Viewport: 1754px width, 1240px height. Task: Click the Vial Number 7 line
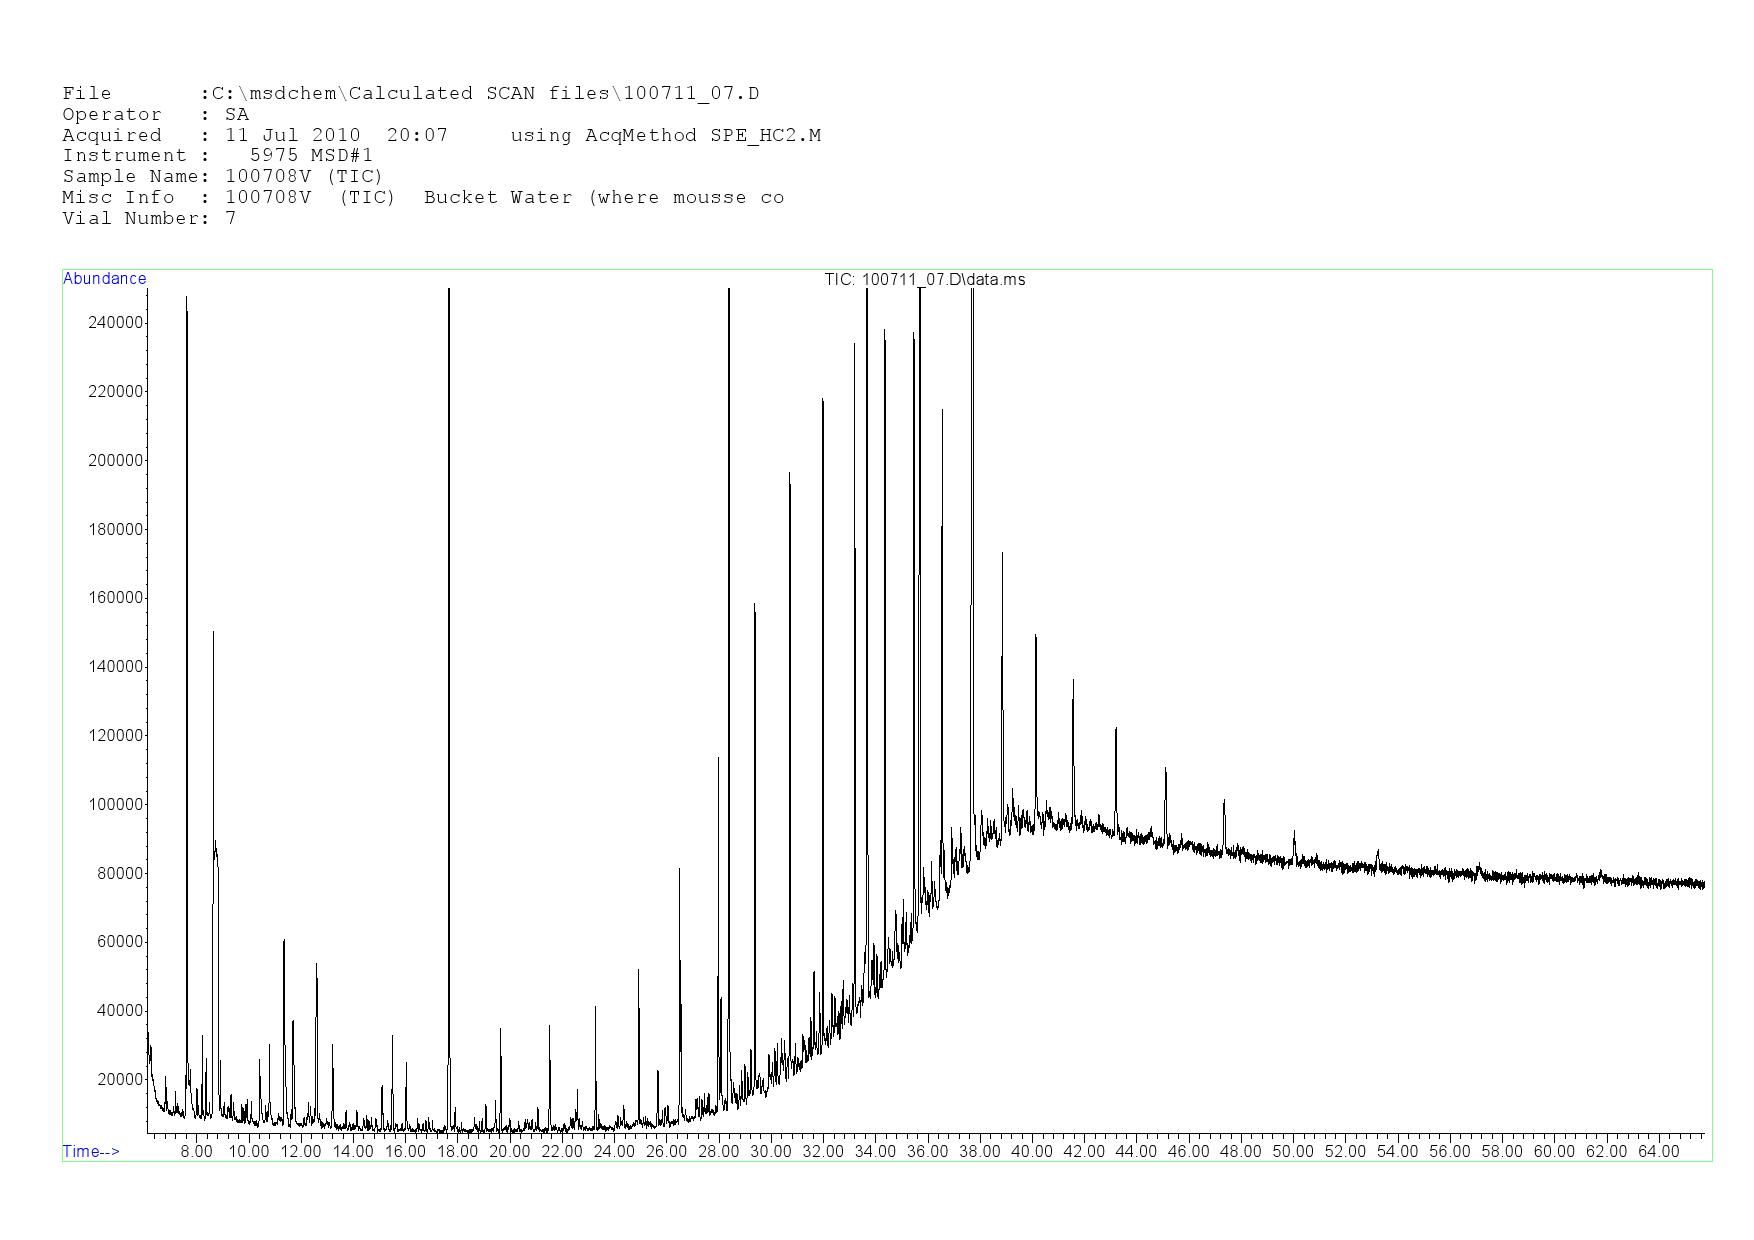tap(149, 218)
